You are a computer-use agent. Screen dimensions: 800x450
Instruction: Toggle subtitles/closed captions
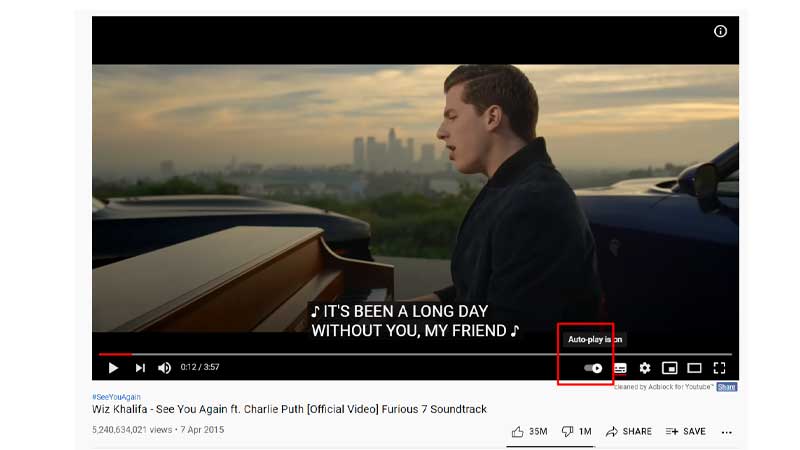click(620, 368)
